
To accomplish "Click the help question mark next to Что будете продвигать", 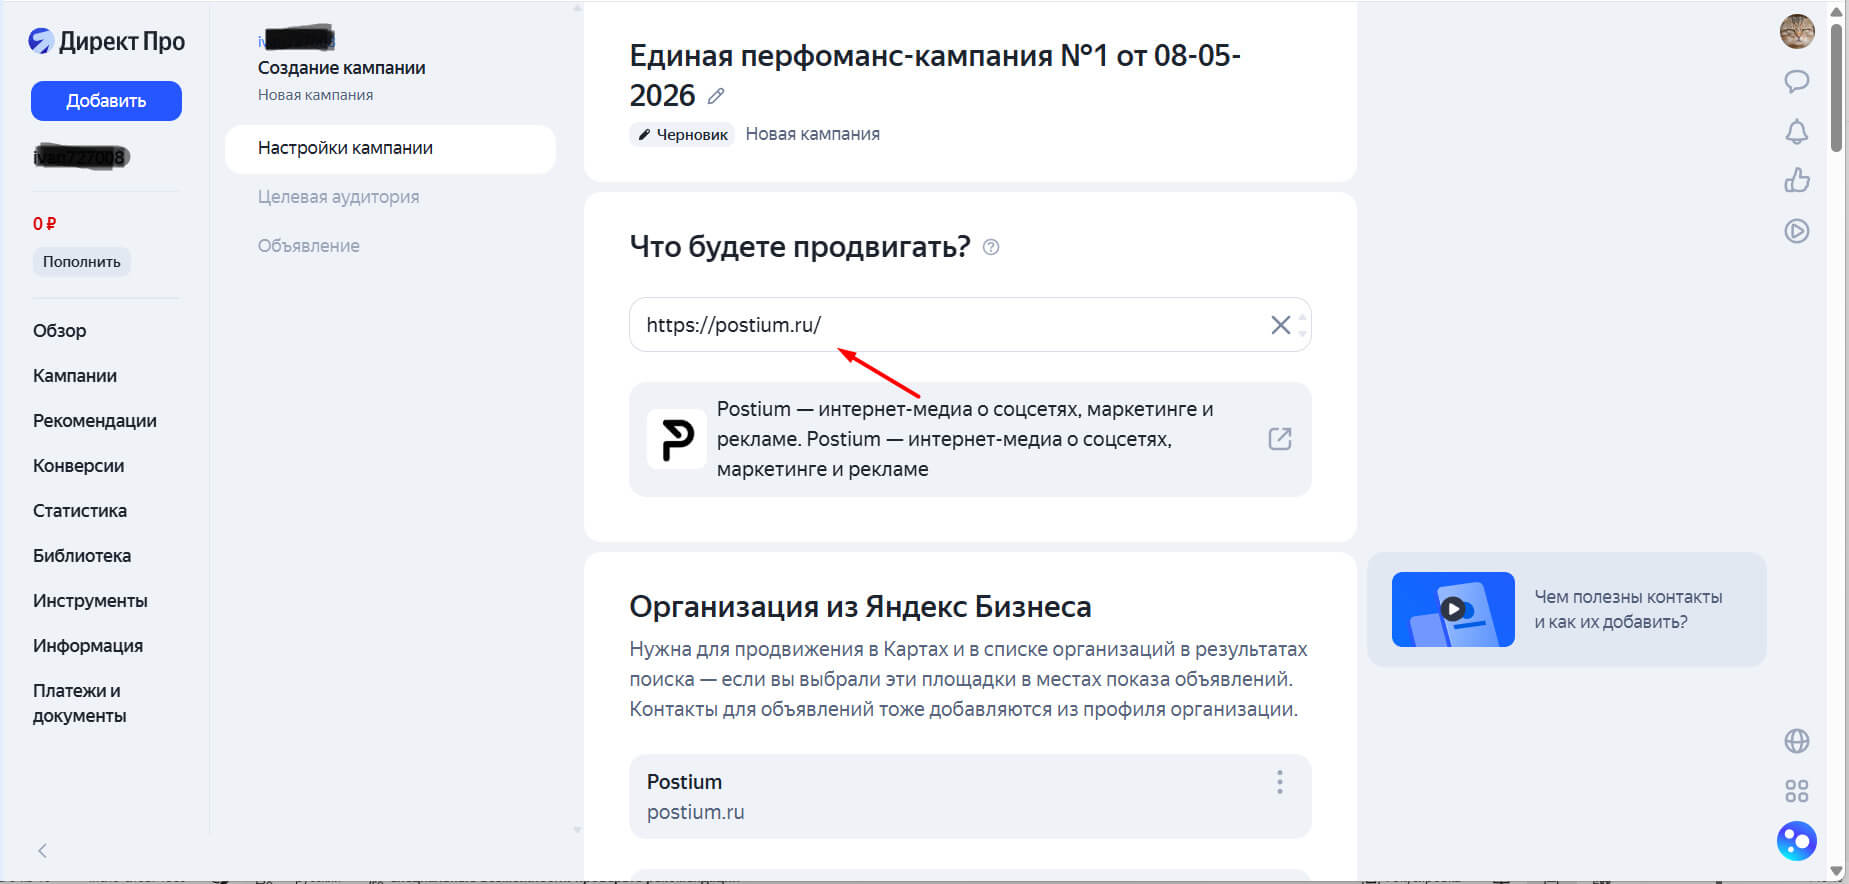I will (x=991, y=247).
